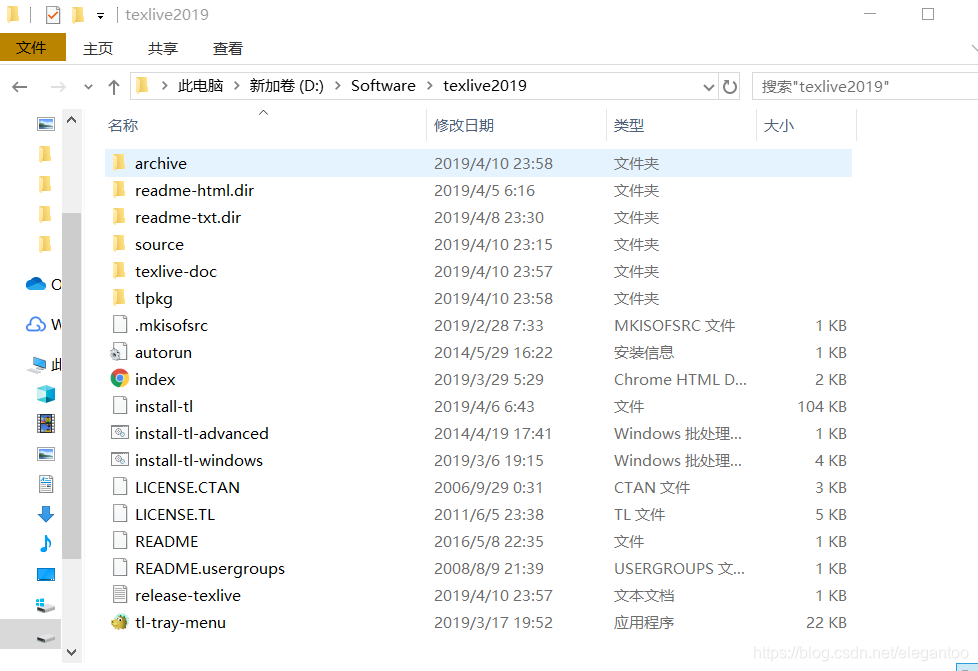Open Videos film icon in sidebar
Image resolution: width=978 pixels, height=671 pixels.
[46, 424]
